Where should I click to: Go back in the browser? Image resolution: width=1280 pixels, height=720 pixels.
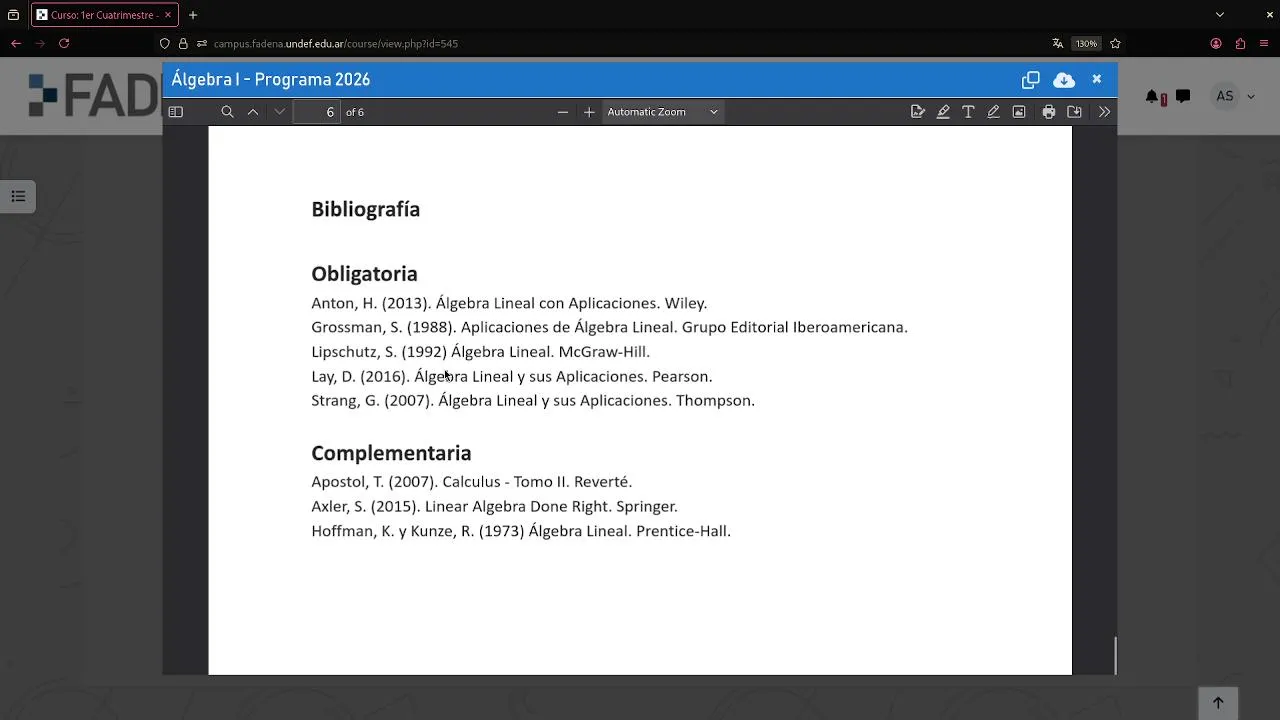click(x=16, y=43)
